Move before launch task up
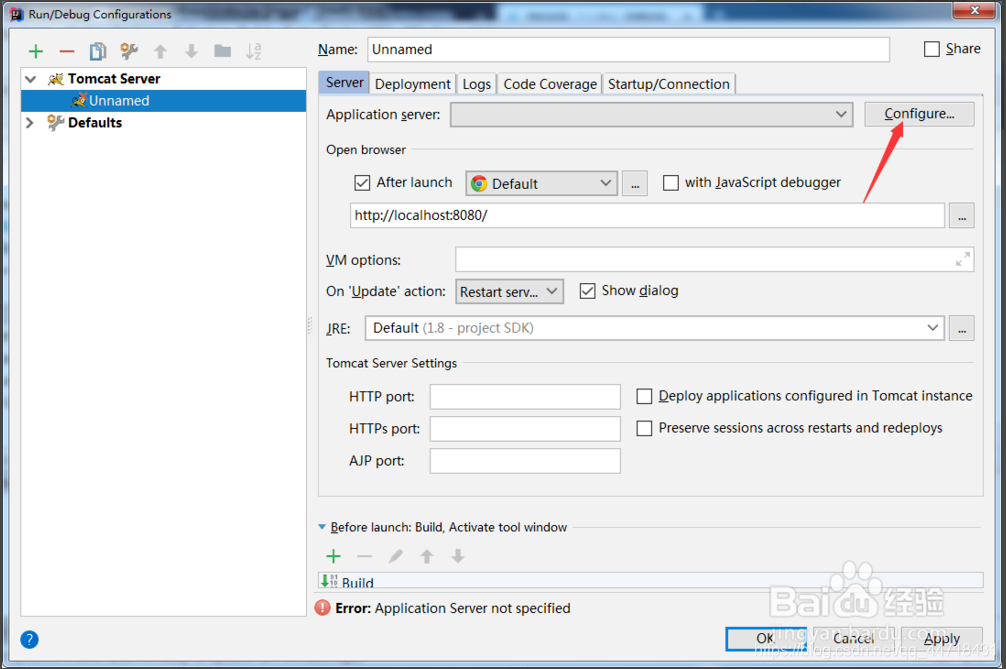The width and height of the screenshot is (1006, 669). click(427, 556)
